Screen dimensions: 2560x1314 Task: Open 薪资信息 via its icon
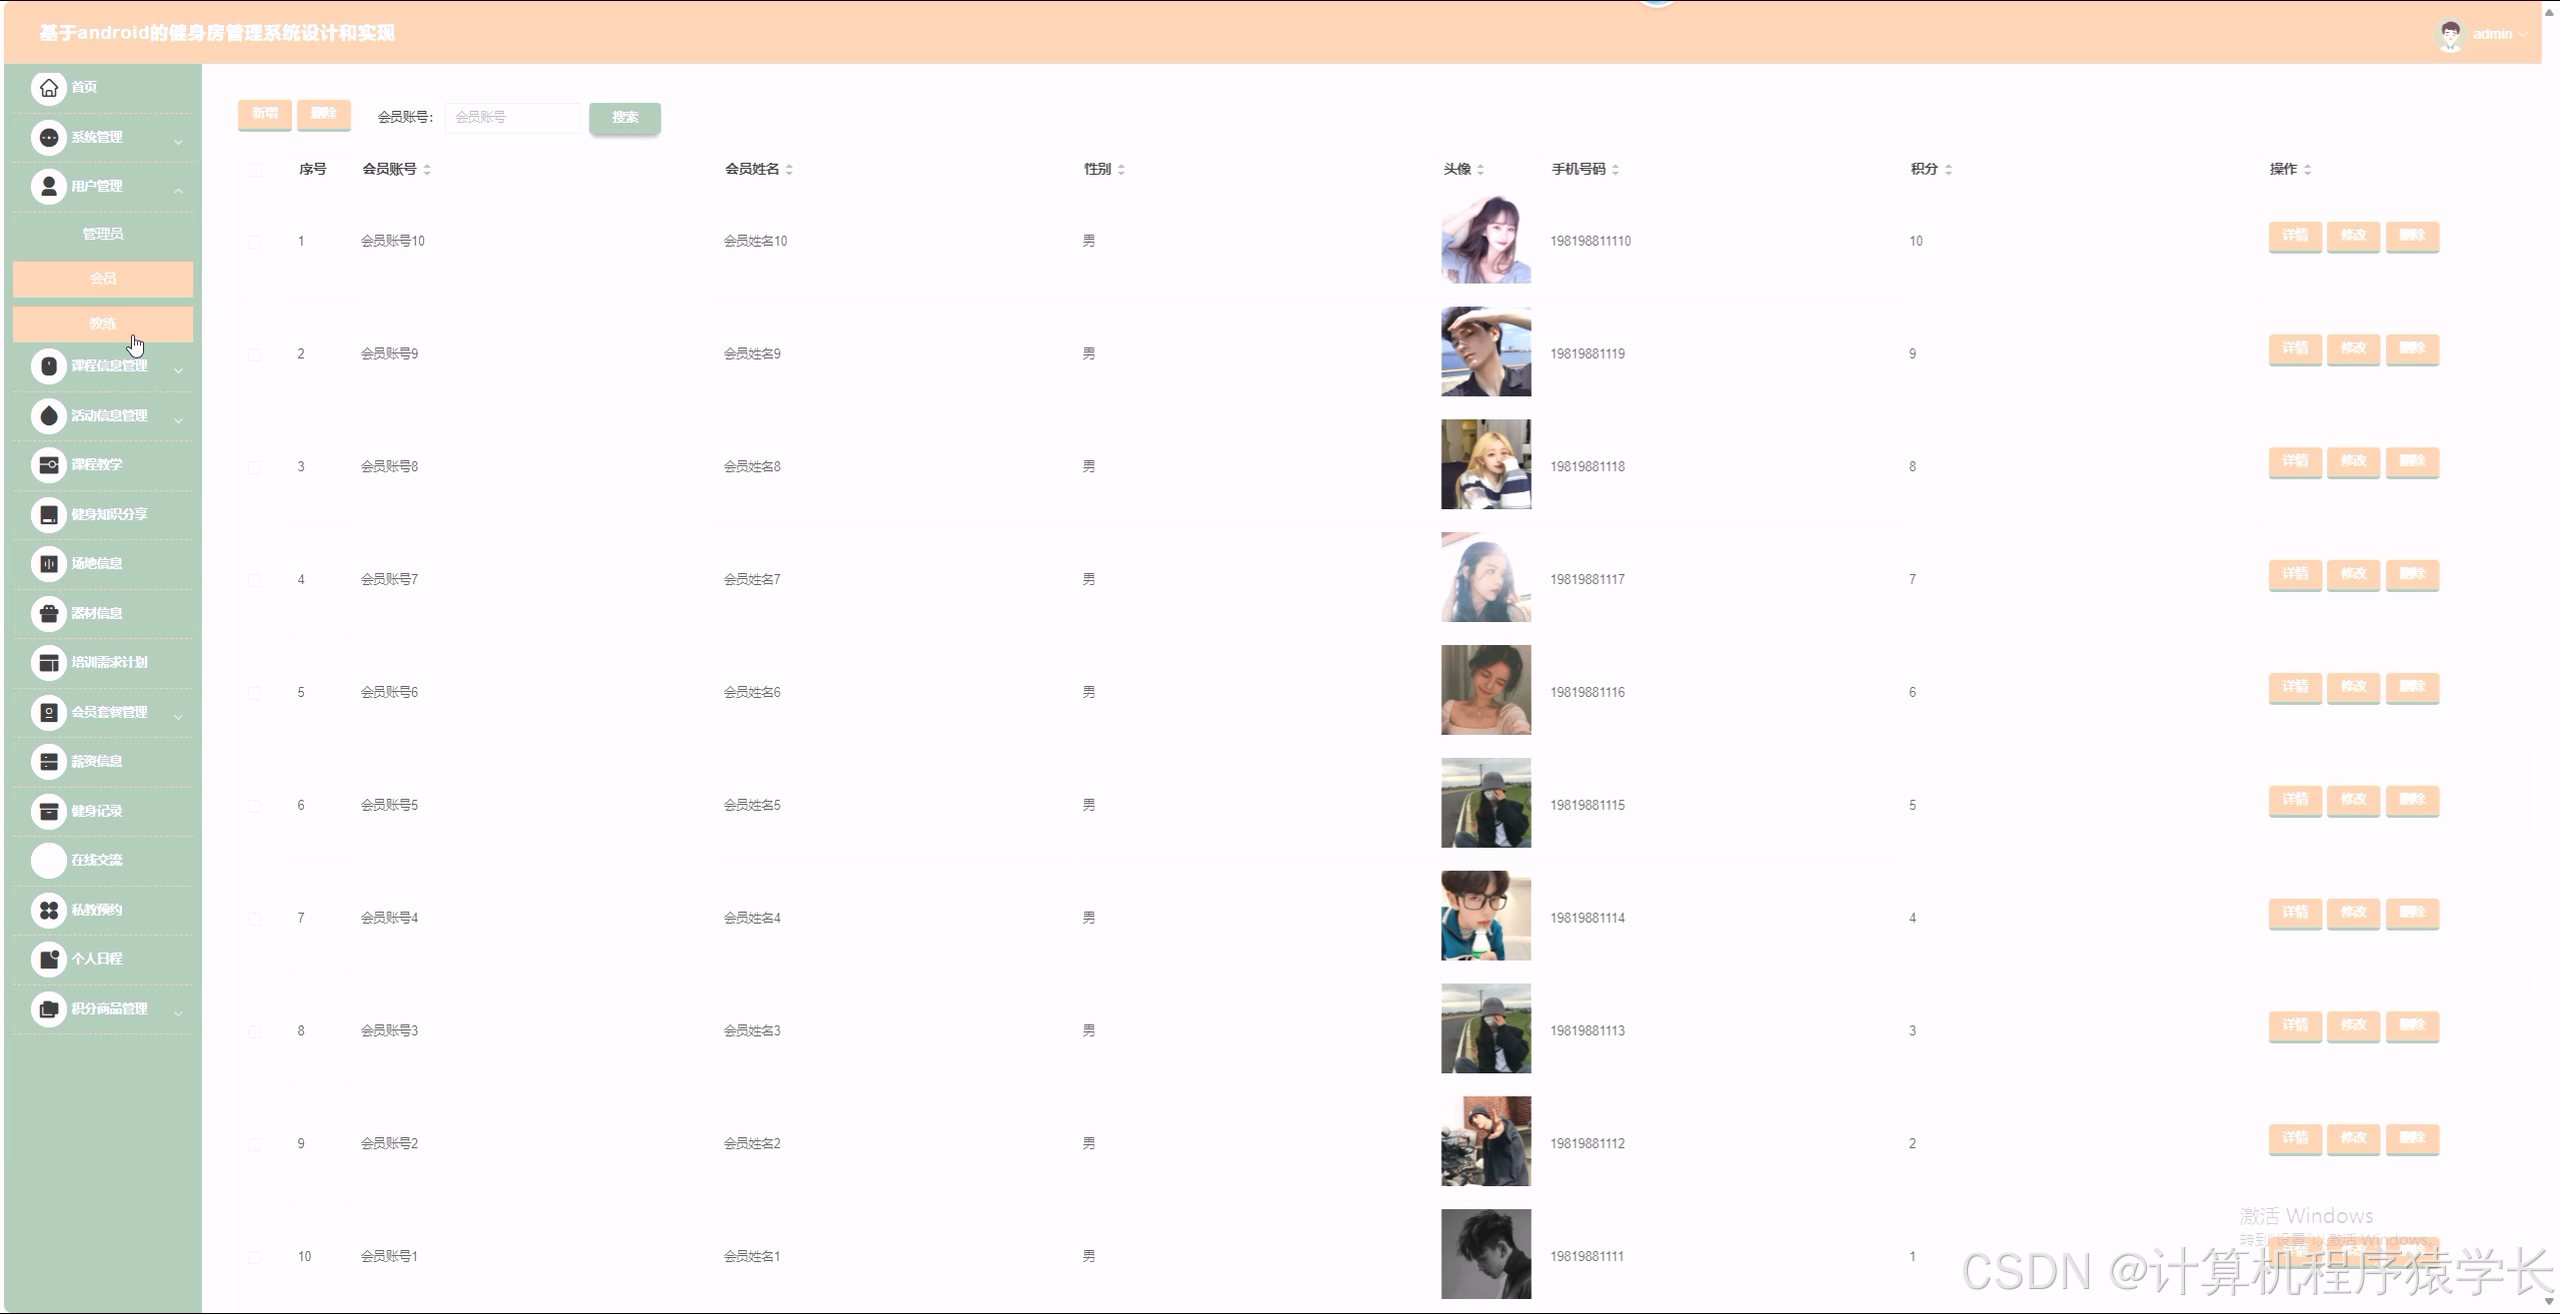pyautogui.click(x=48, y=761)
